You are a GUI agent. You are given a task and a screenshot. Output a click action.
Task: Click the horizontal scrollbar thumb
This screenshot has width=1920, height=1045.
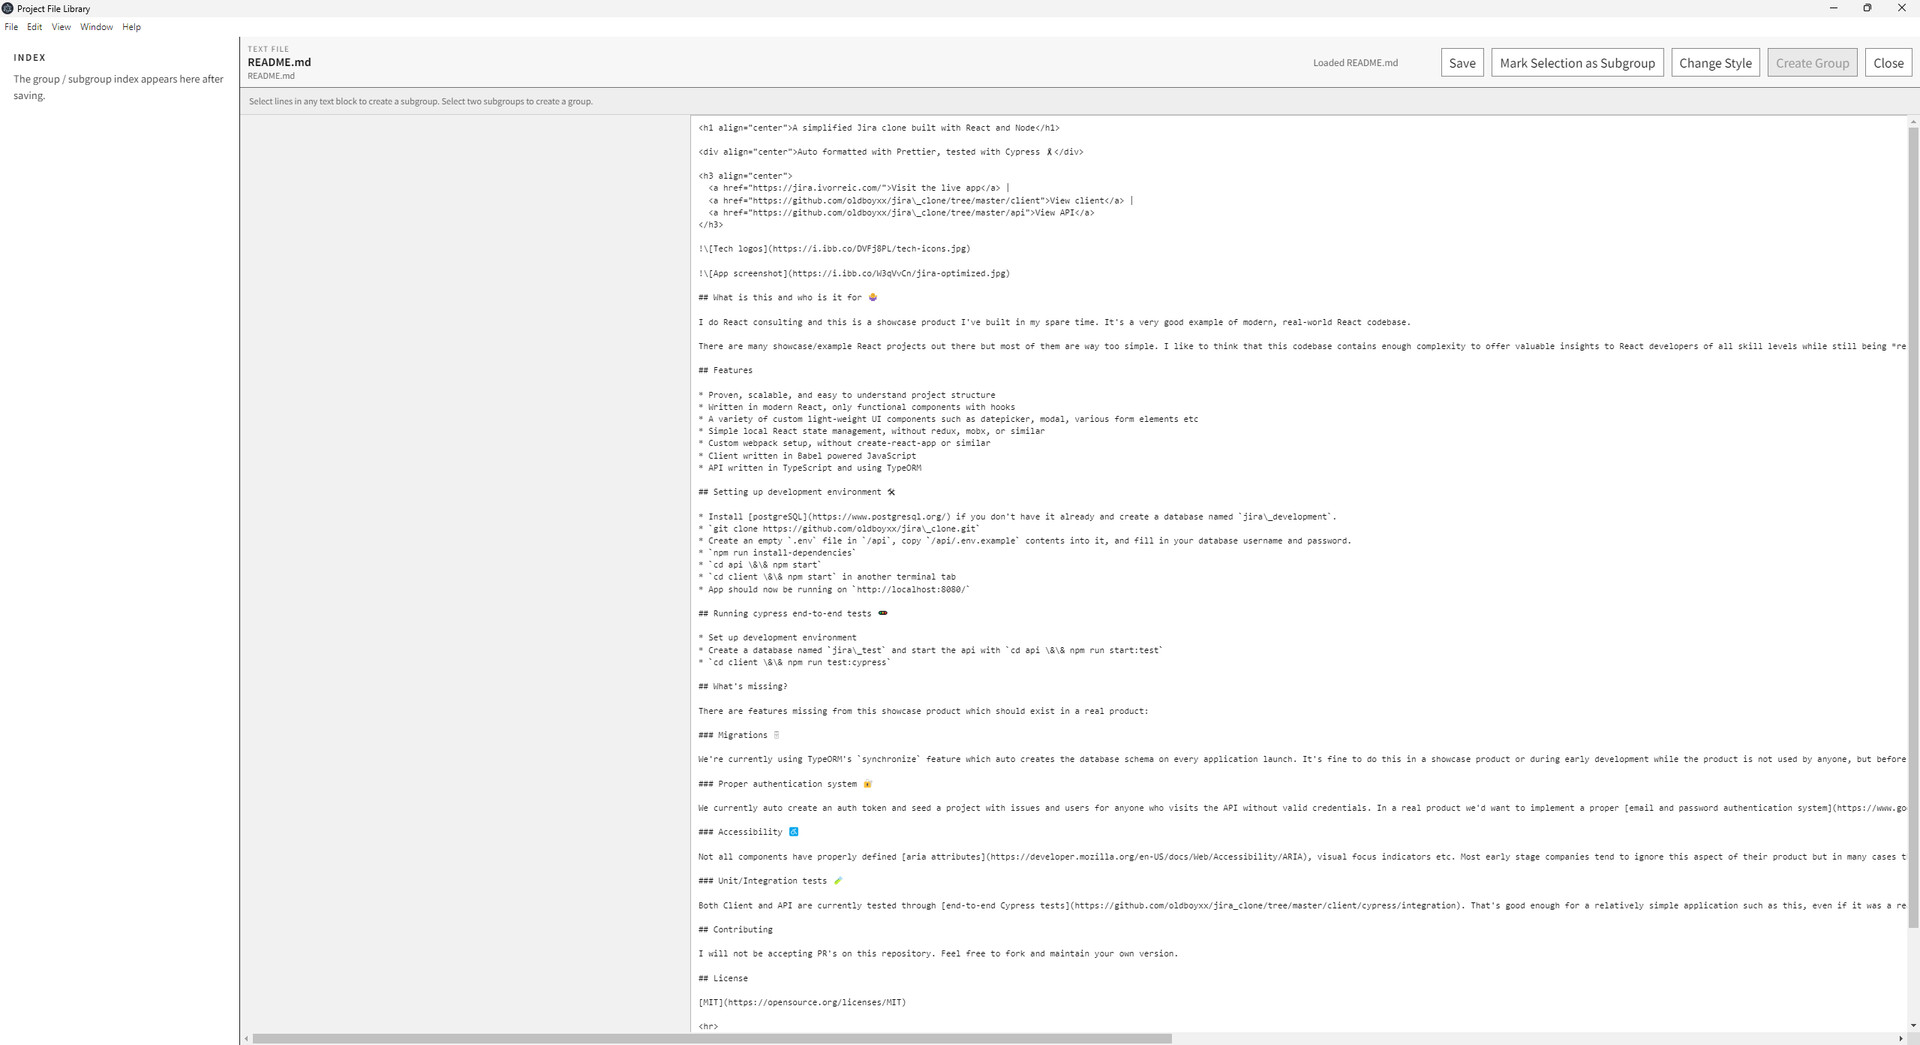[712, 1038]
